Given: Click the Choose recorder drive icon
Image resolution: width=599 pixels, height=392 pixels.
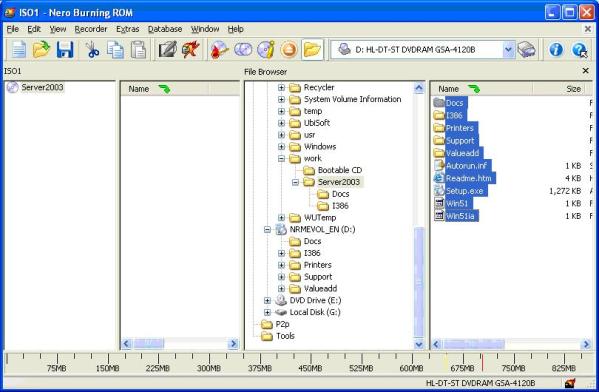Looking at the screenshot, I should click(x=526, y=50).
